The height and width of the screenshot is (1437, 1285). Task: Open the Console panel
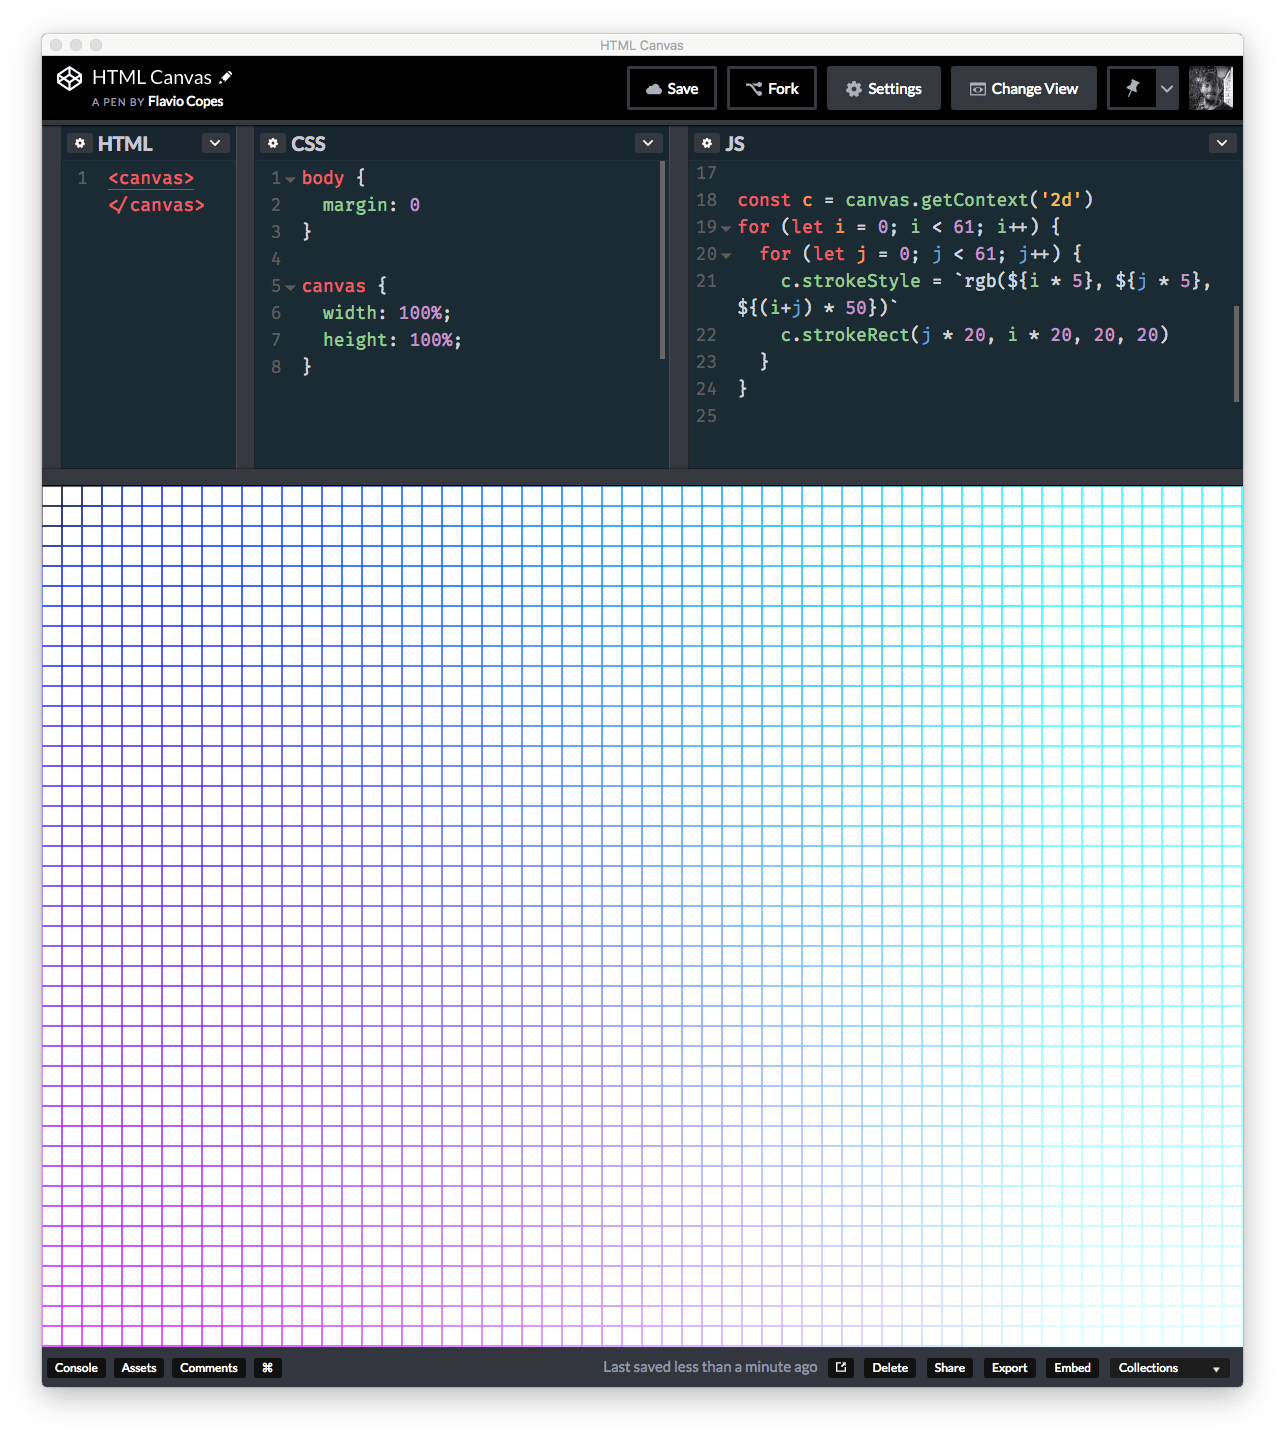click(76, 1368)
